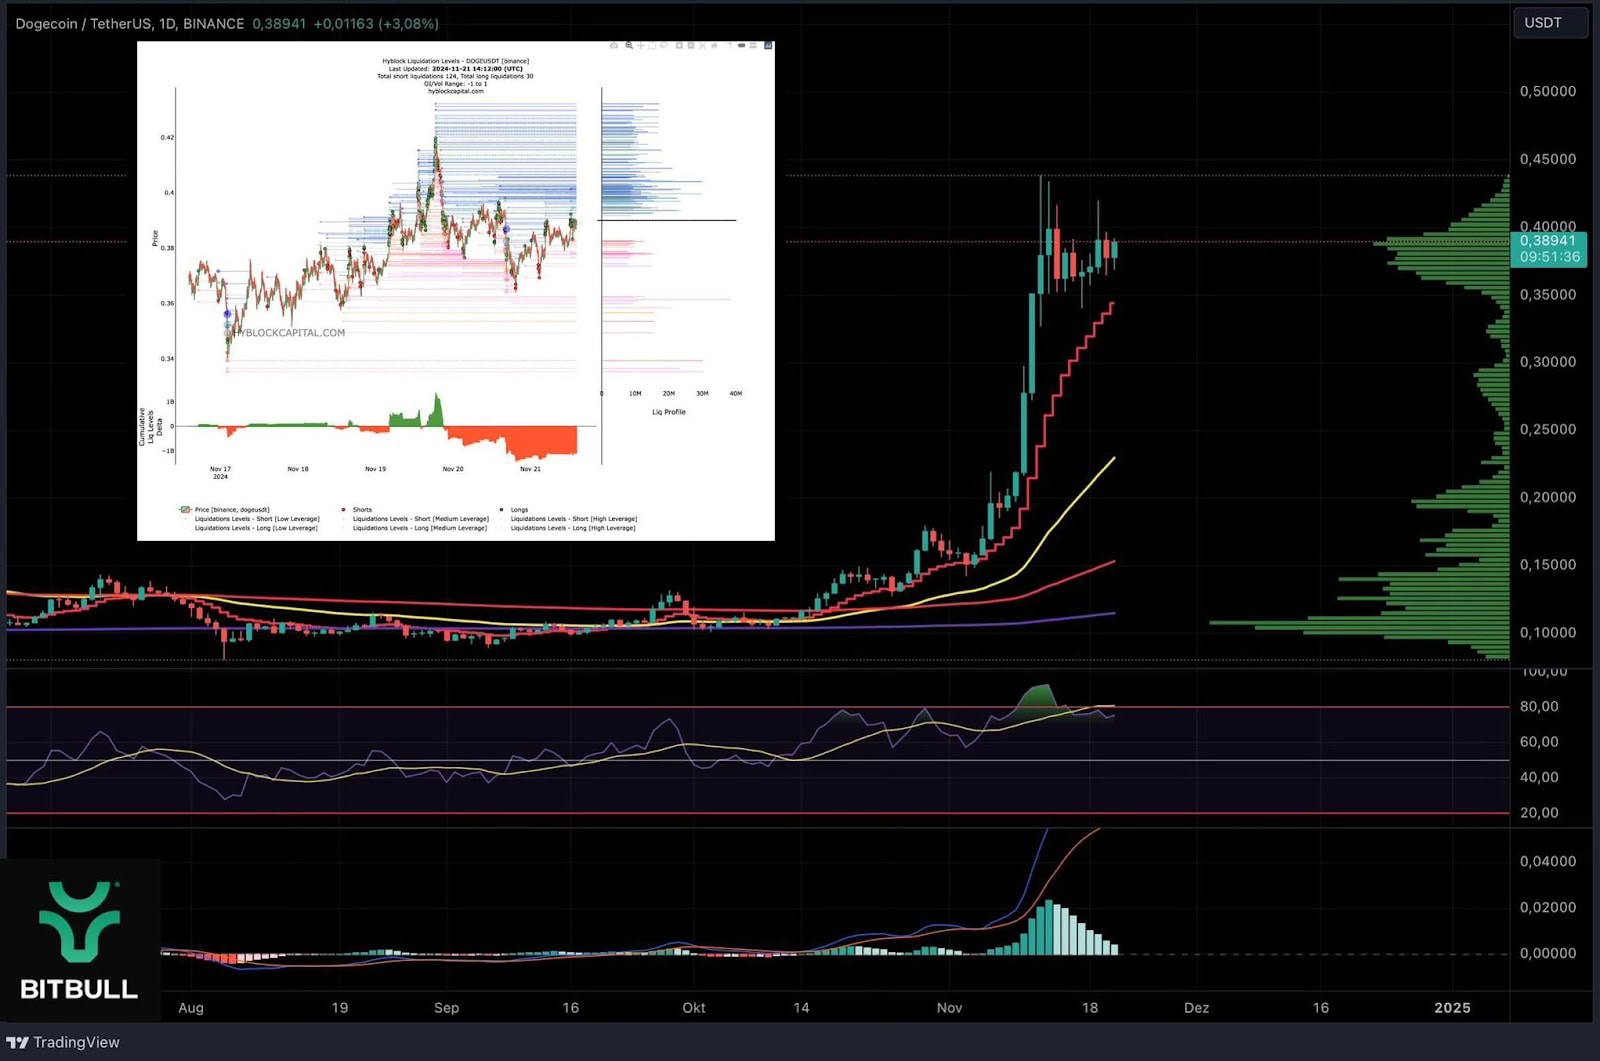
Task: Click the Dez label on time axis
Action: [1196, 1008]
